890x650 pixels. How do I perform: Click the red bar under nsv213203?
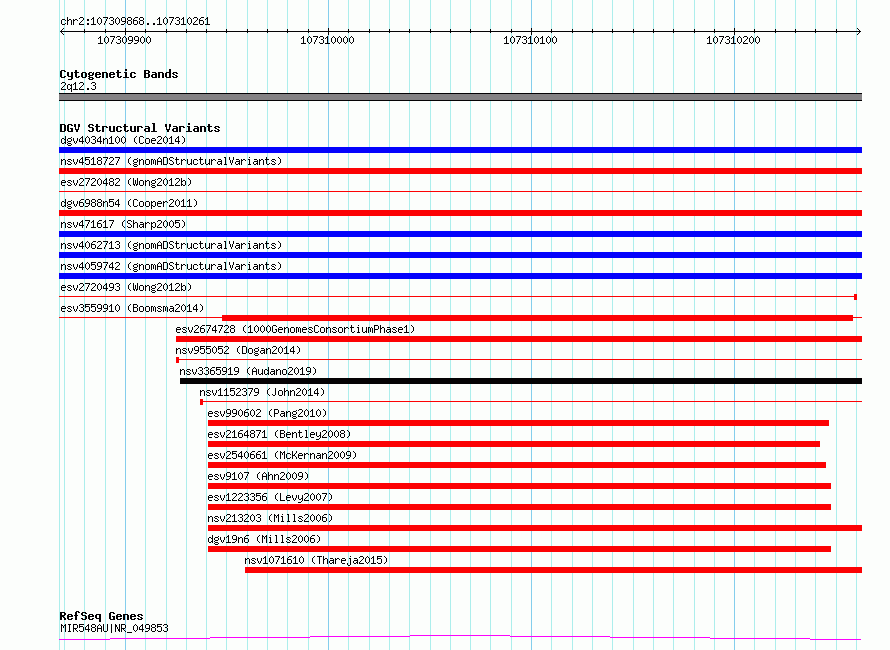(535, 528)
